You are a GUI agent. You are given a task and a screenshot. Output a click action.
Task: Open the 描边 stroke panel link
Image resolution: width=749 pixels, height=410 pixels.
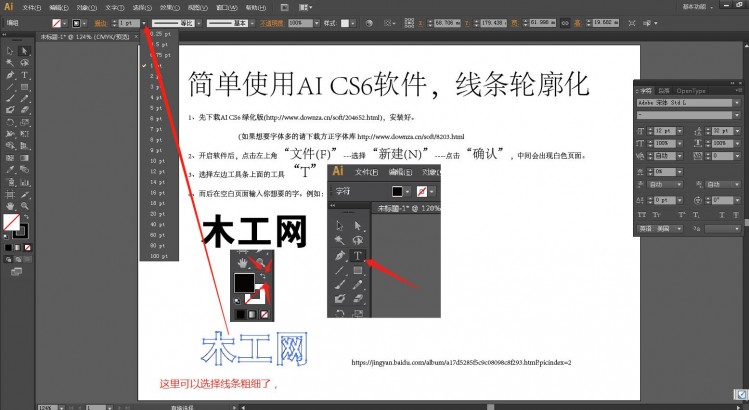tap(100, 23)
